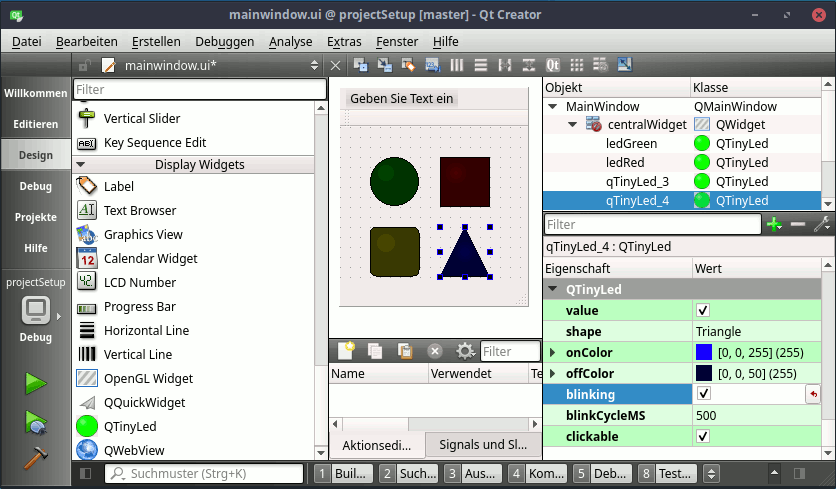The image size is (836, 489).
Task: Delete action in Action Editor
Action: click(435, 351)
